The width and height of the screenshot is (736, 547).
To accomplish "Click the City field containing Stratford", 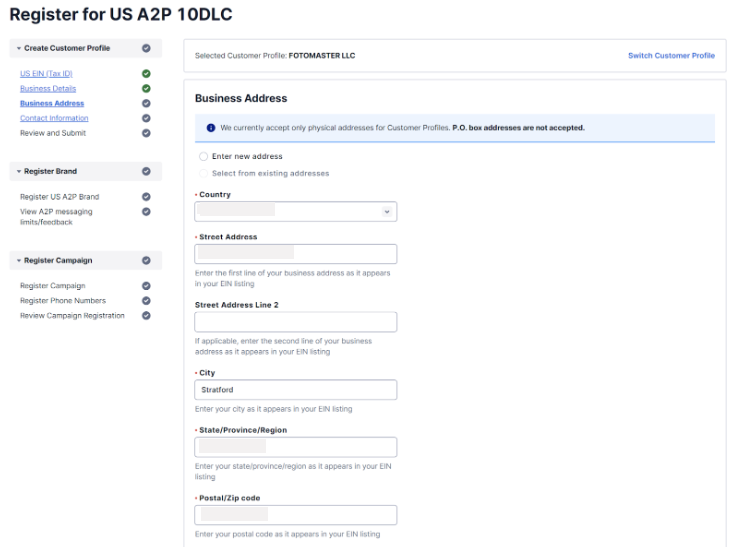I will [296, 390].
